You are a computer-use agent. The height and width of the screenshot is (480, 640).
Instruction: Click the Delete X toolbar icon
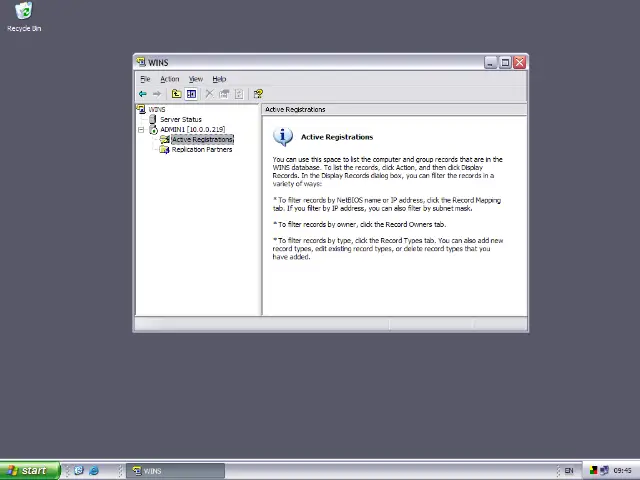click(x=209, y=94)
